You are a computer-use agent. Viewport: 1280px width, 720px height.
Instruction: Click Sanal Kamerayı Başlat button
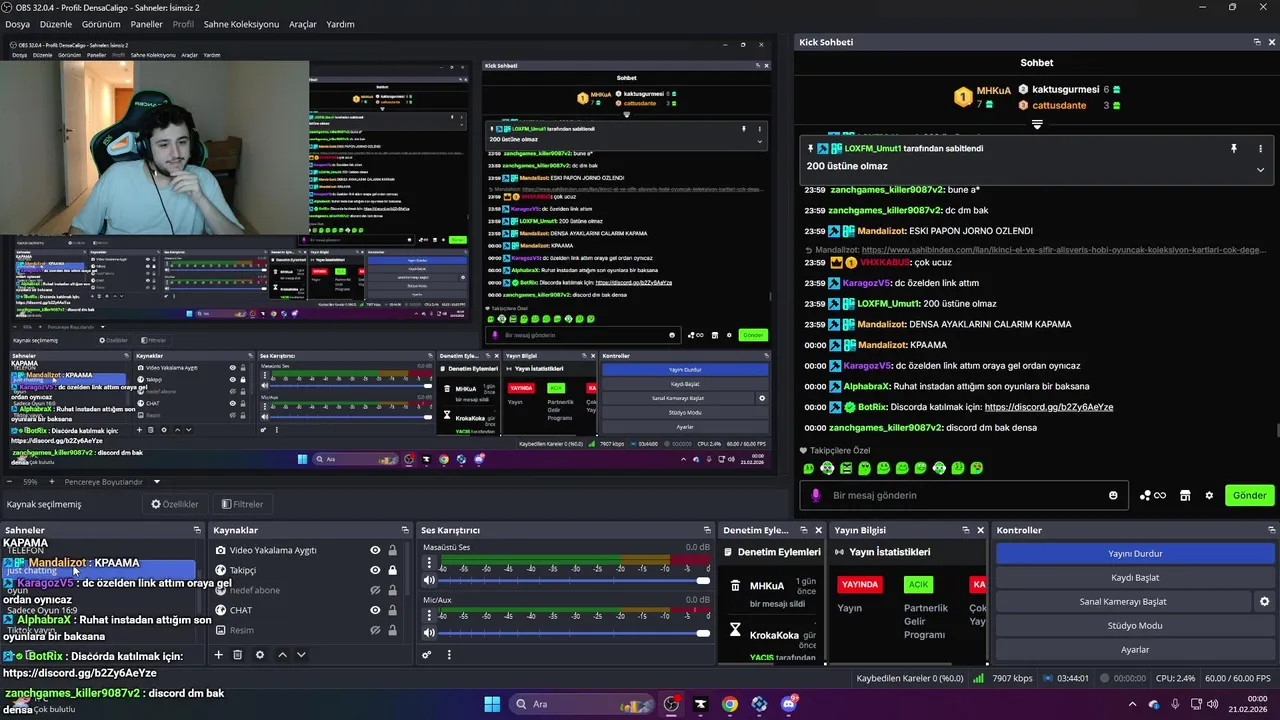pos(1123,602)
